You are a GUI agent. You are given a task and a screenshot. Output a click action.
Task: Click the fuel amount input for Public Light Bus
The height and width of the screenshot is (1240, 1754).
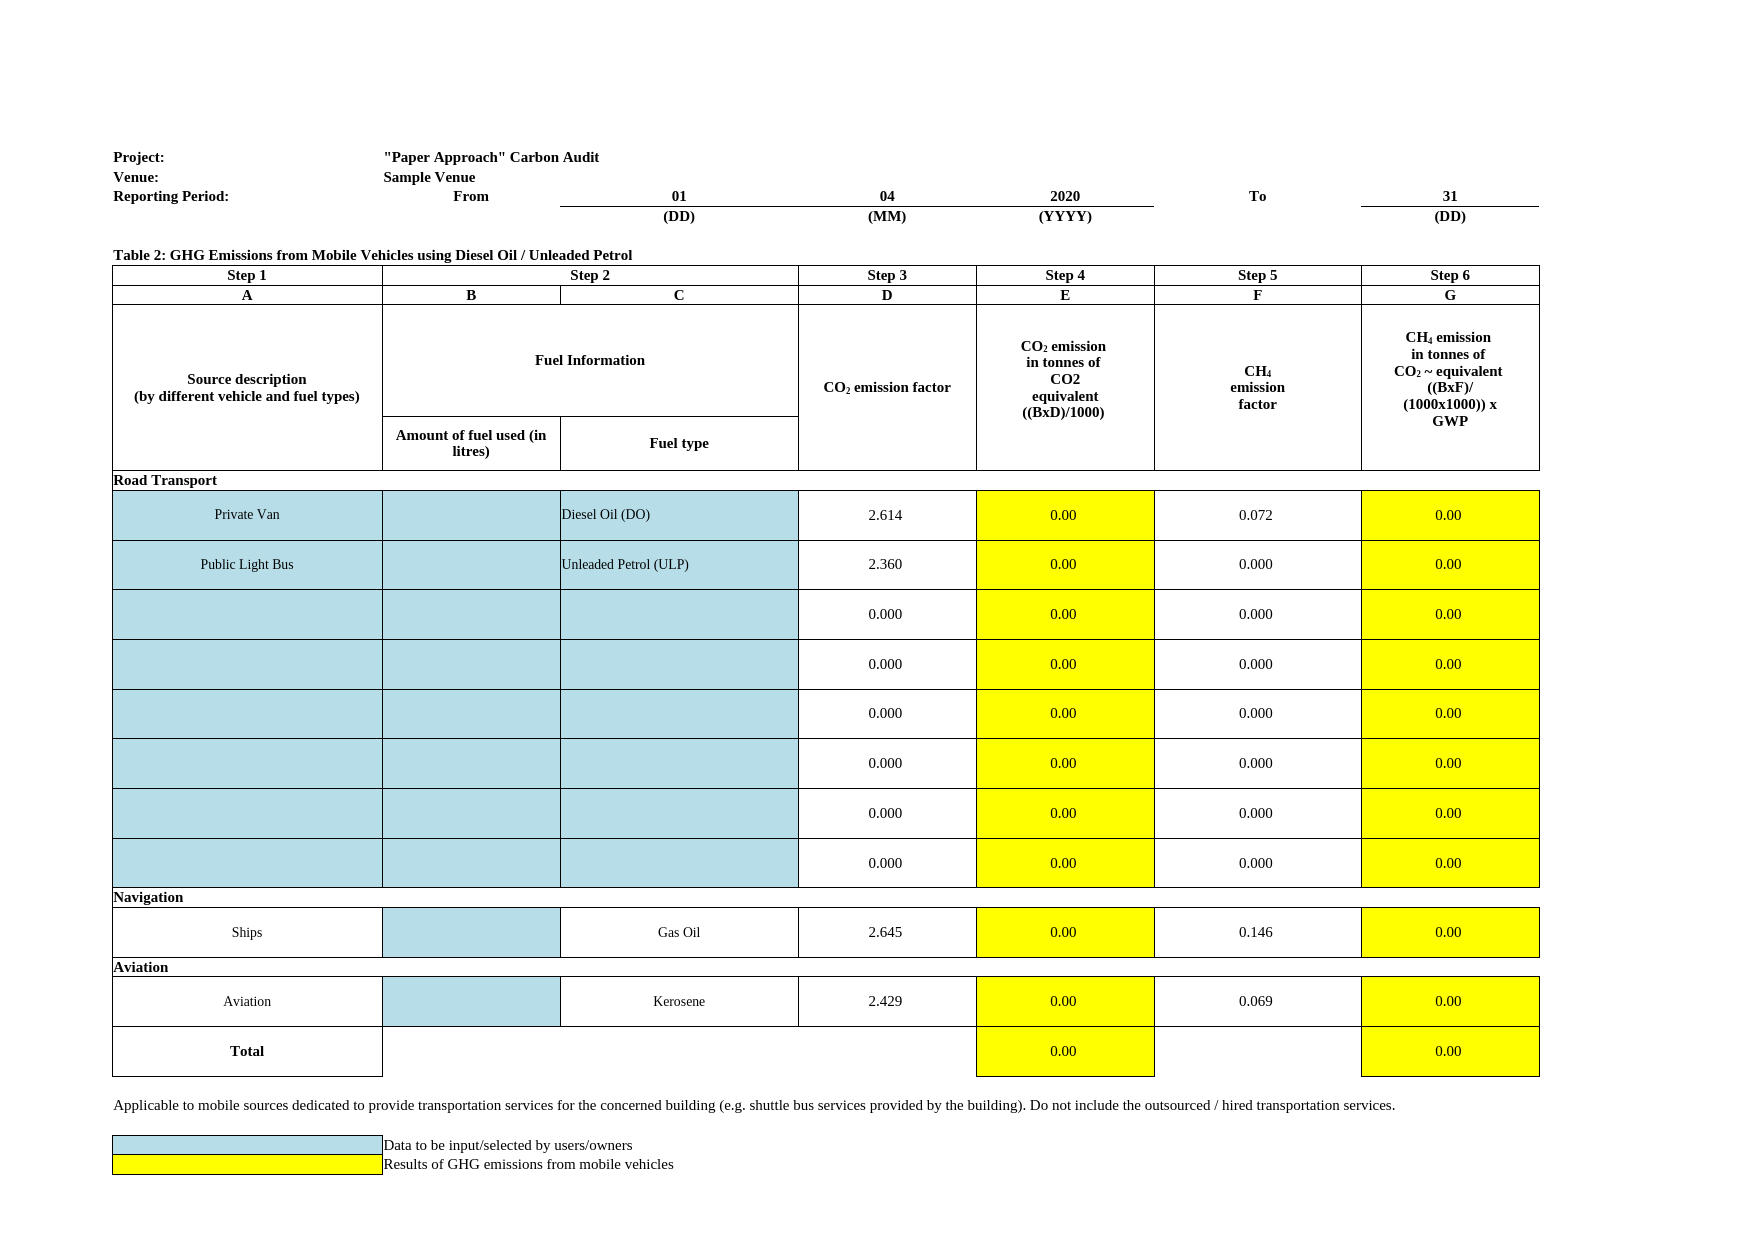(x=471, y=565)
